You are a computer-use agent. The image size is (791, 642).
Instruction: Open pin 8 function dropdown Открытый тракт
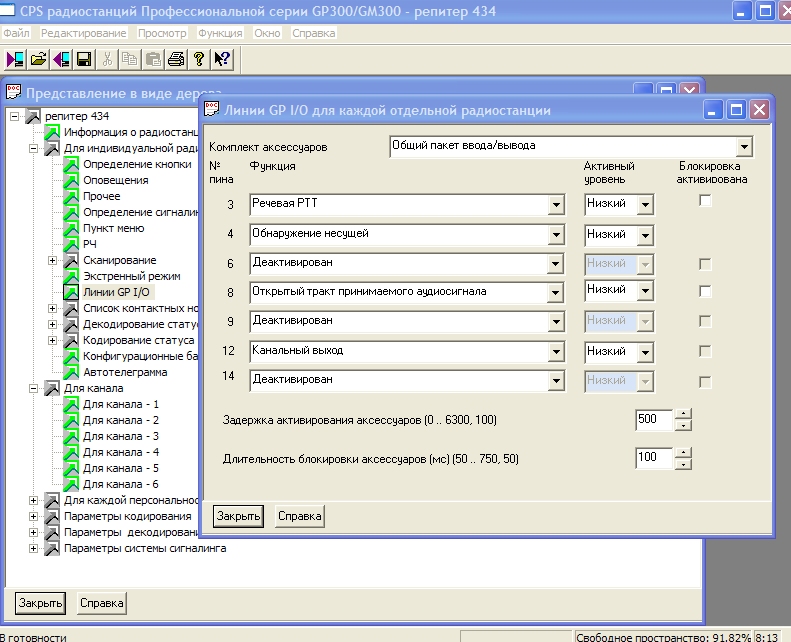(556, 293)
